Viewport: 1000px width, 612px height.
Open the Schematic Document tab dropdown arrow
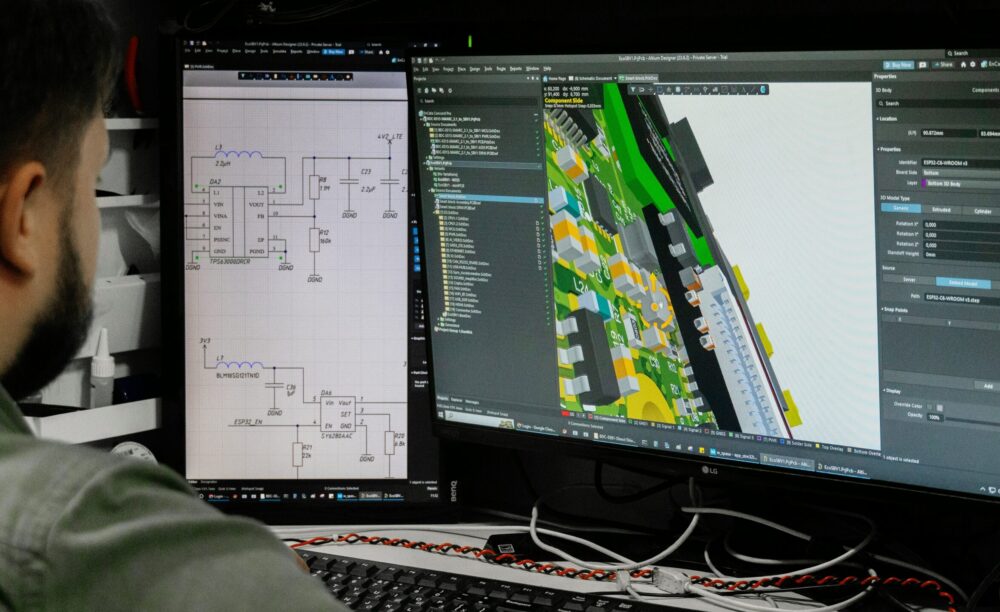[x=615, y=78]
